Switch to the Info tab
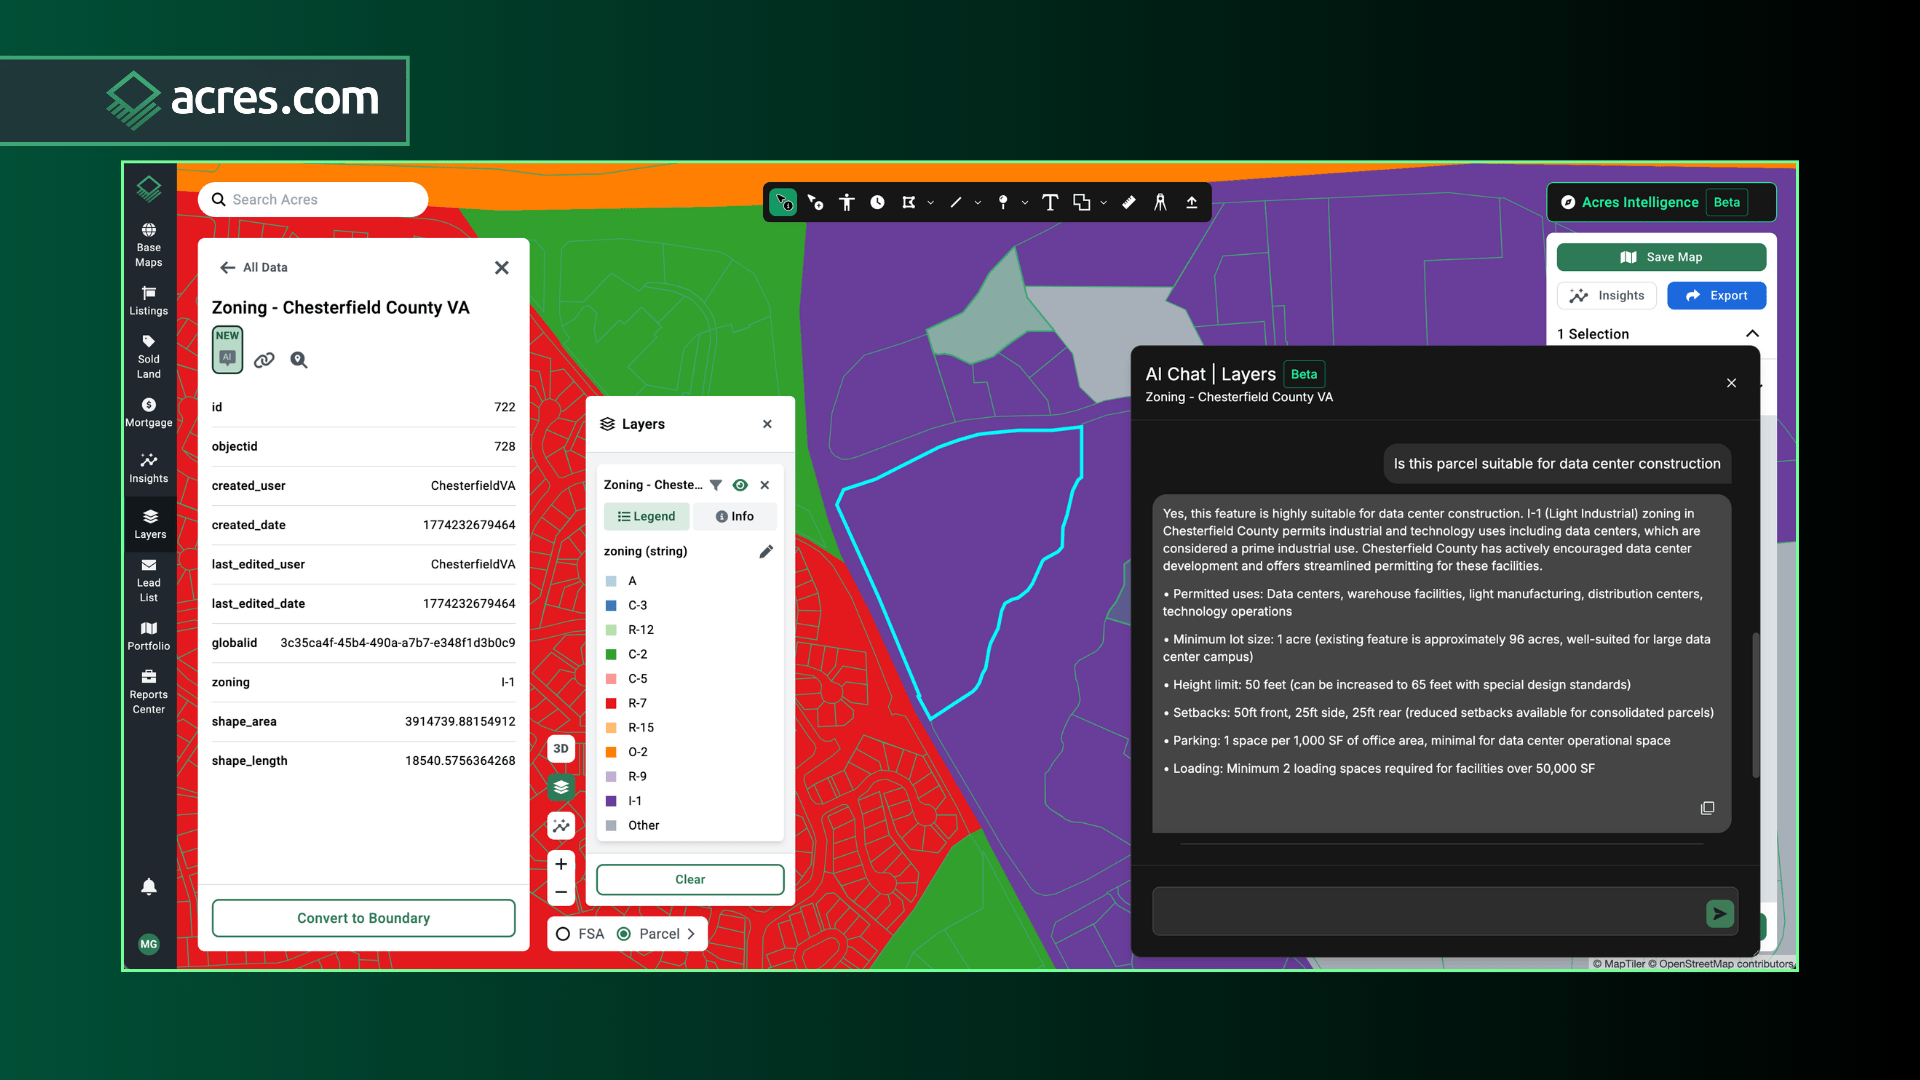 [735, 516]
